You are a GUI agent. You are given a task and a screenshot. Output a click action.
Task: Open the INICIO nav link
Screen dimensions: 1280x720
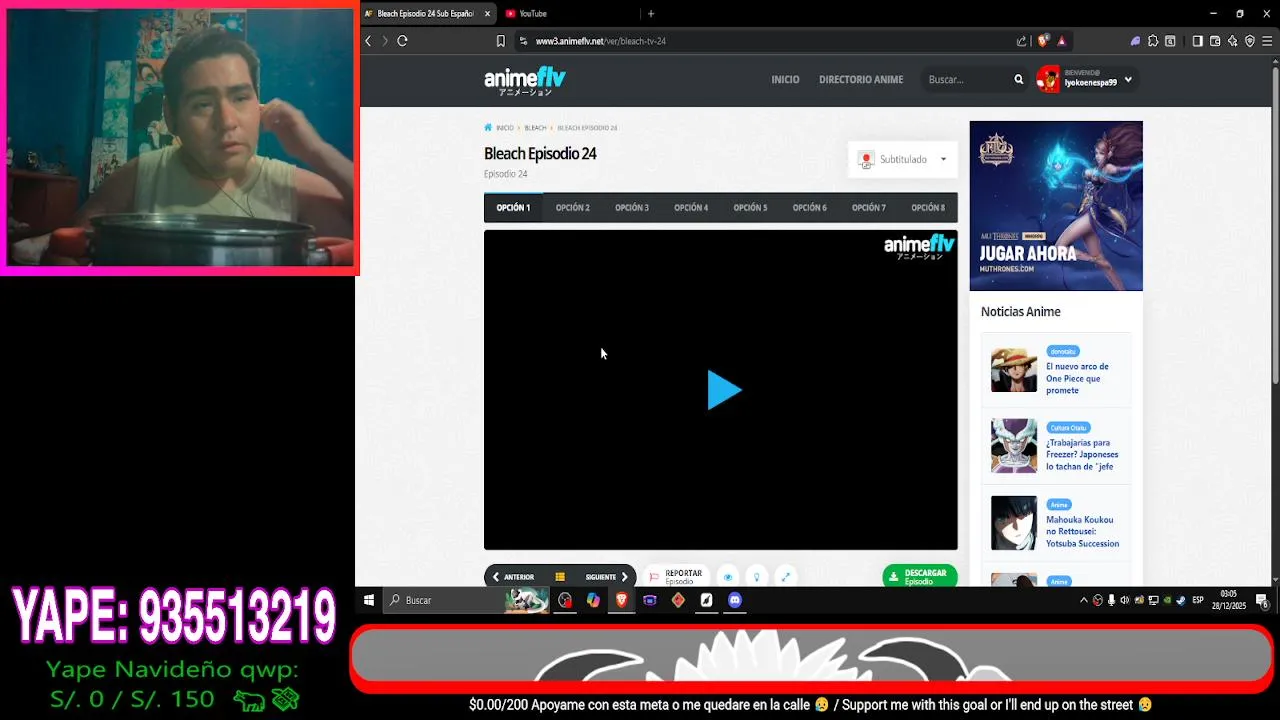(785, 79)
